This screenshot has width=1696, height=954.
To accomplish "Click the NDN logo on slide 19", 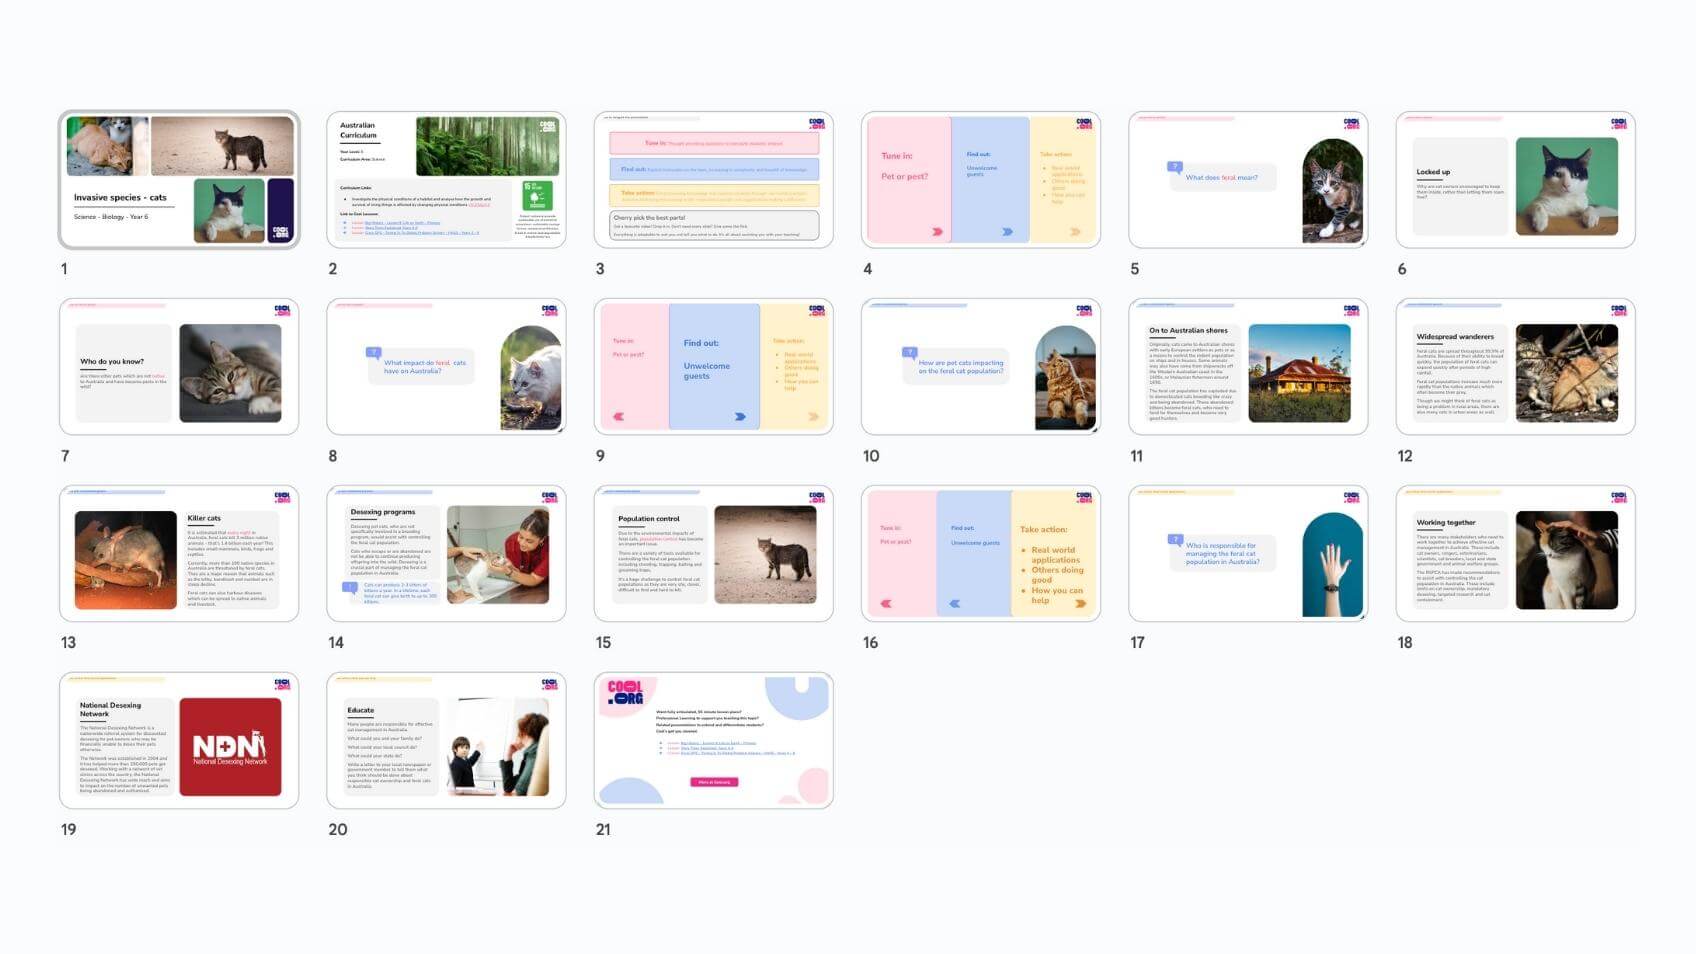I will pos(230,747).
